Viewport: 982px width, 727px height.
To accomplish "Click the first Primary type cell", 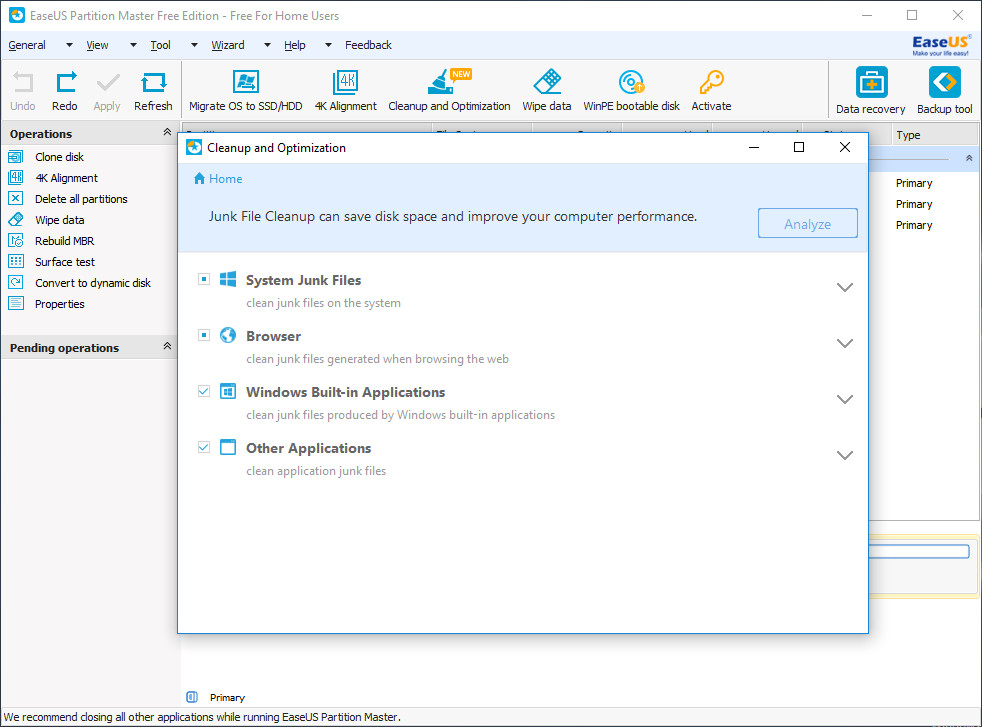I will click(914, 183).
